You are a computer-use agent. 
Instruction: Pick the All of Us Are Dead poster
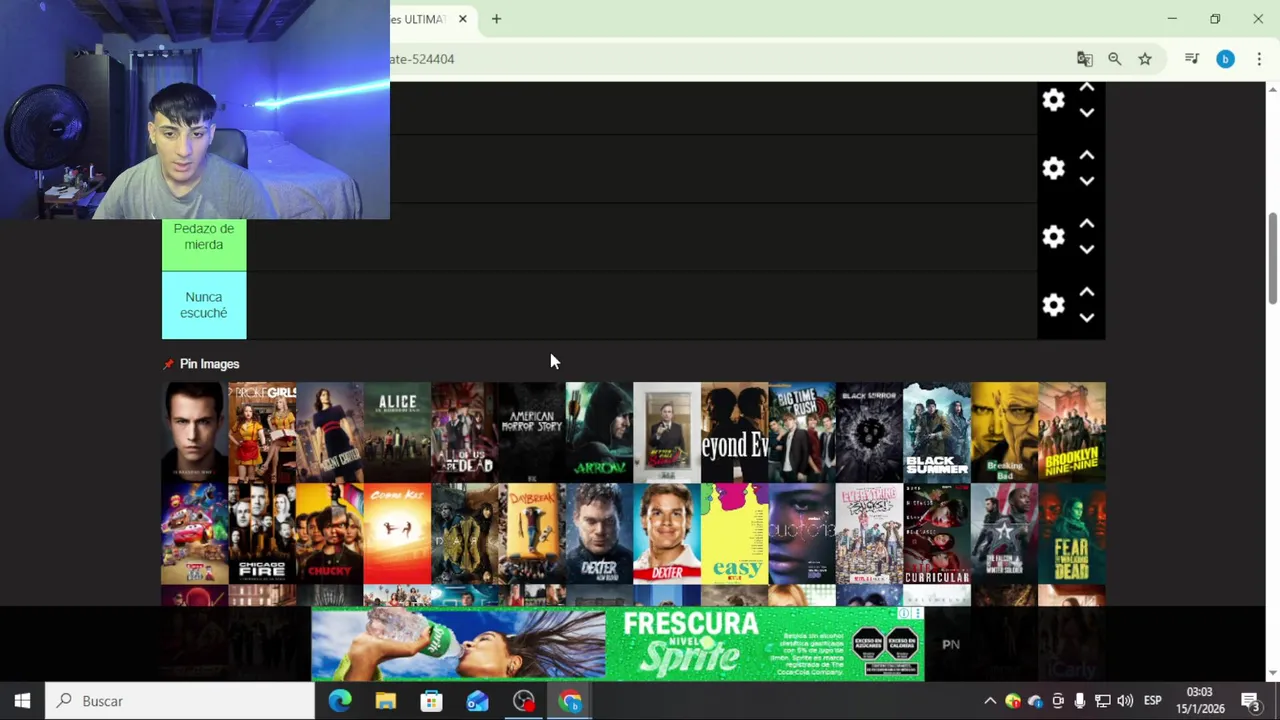pyautogui.click(x=465, y=432)
